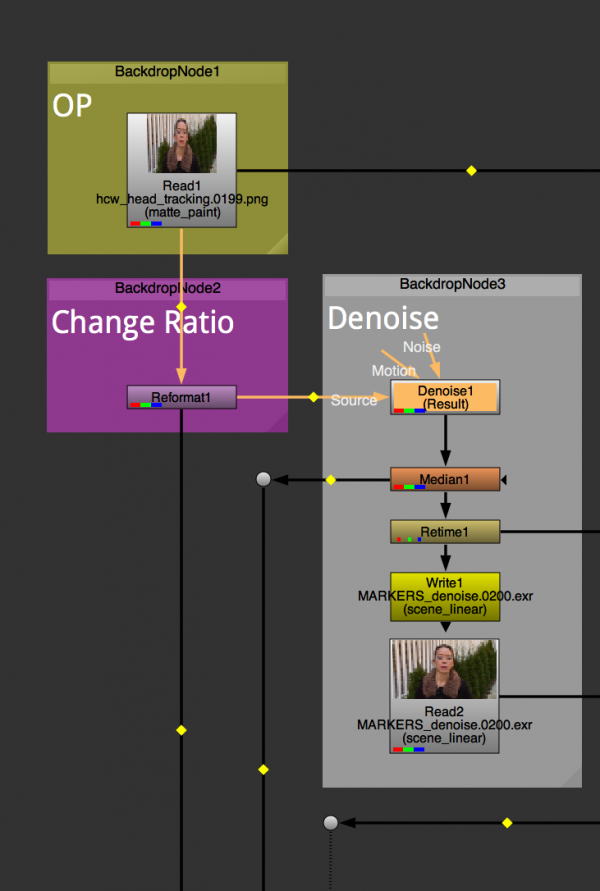Click the mask input arrow on Median1
The height and width of the screenshot is (891, 600).
(x=505, y=481)
